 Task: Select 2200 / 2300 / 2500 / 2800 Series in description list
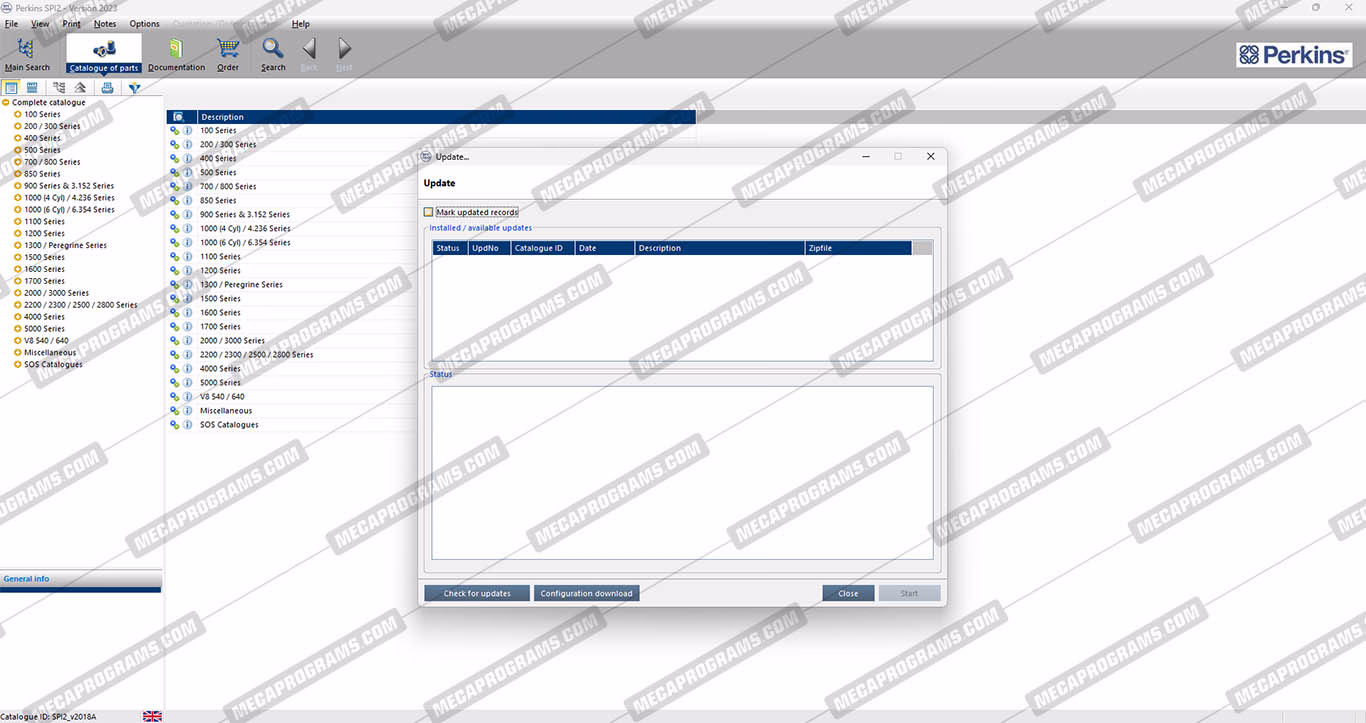click(257, 354)
